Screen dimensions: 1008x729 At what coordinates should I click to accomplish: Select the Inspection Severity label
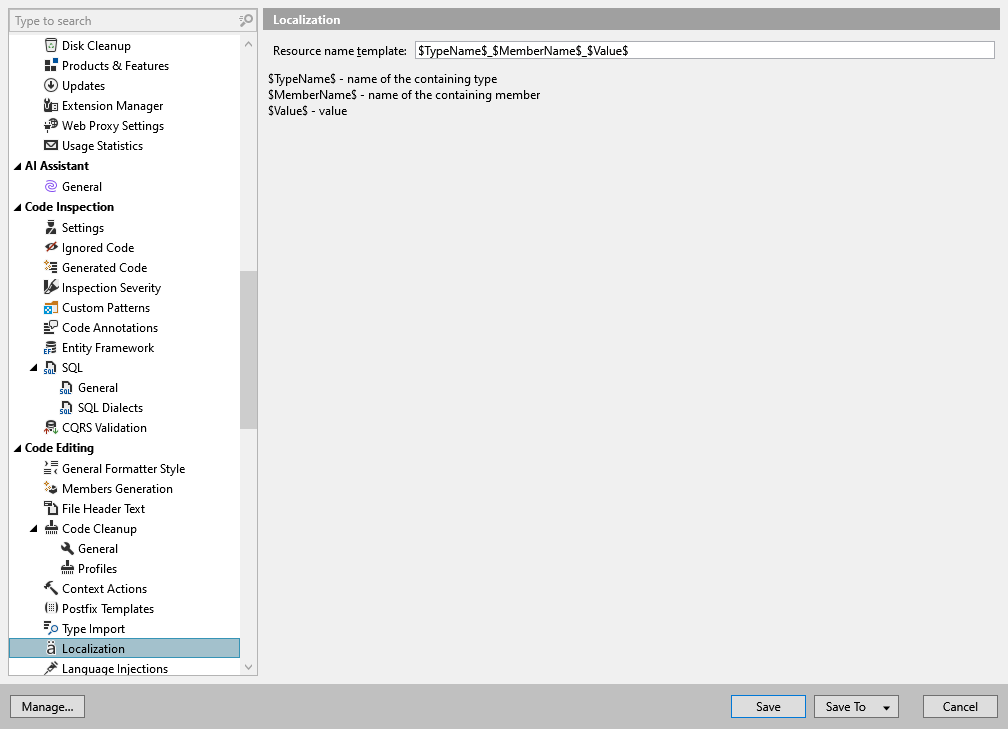tap(111, 287)
